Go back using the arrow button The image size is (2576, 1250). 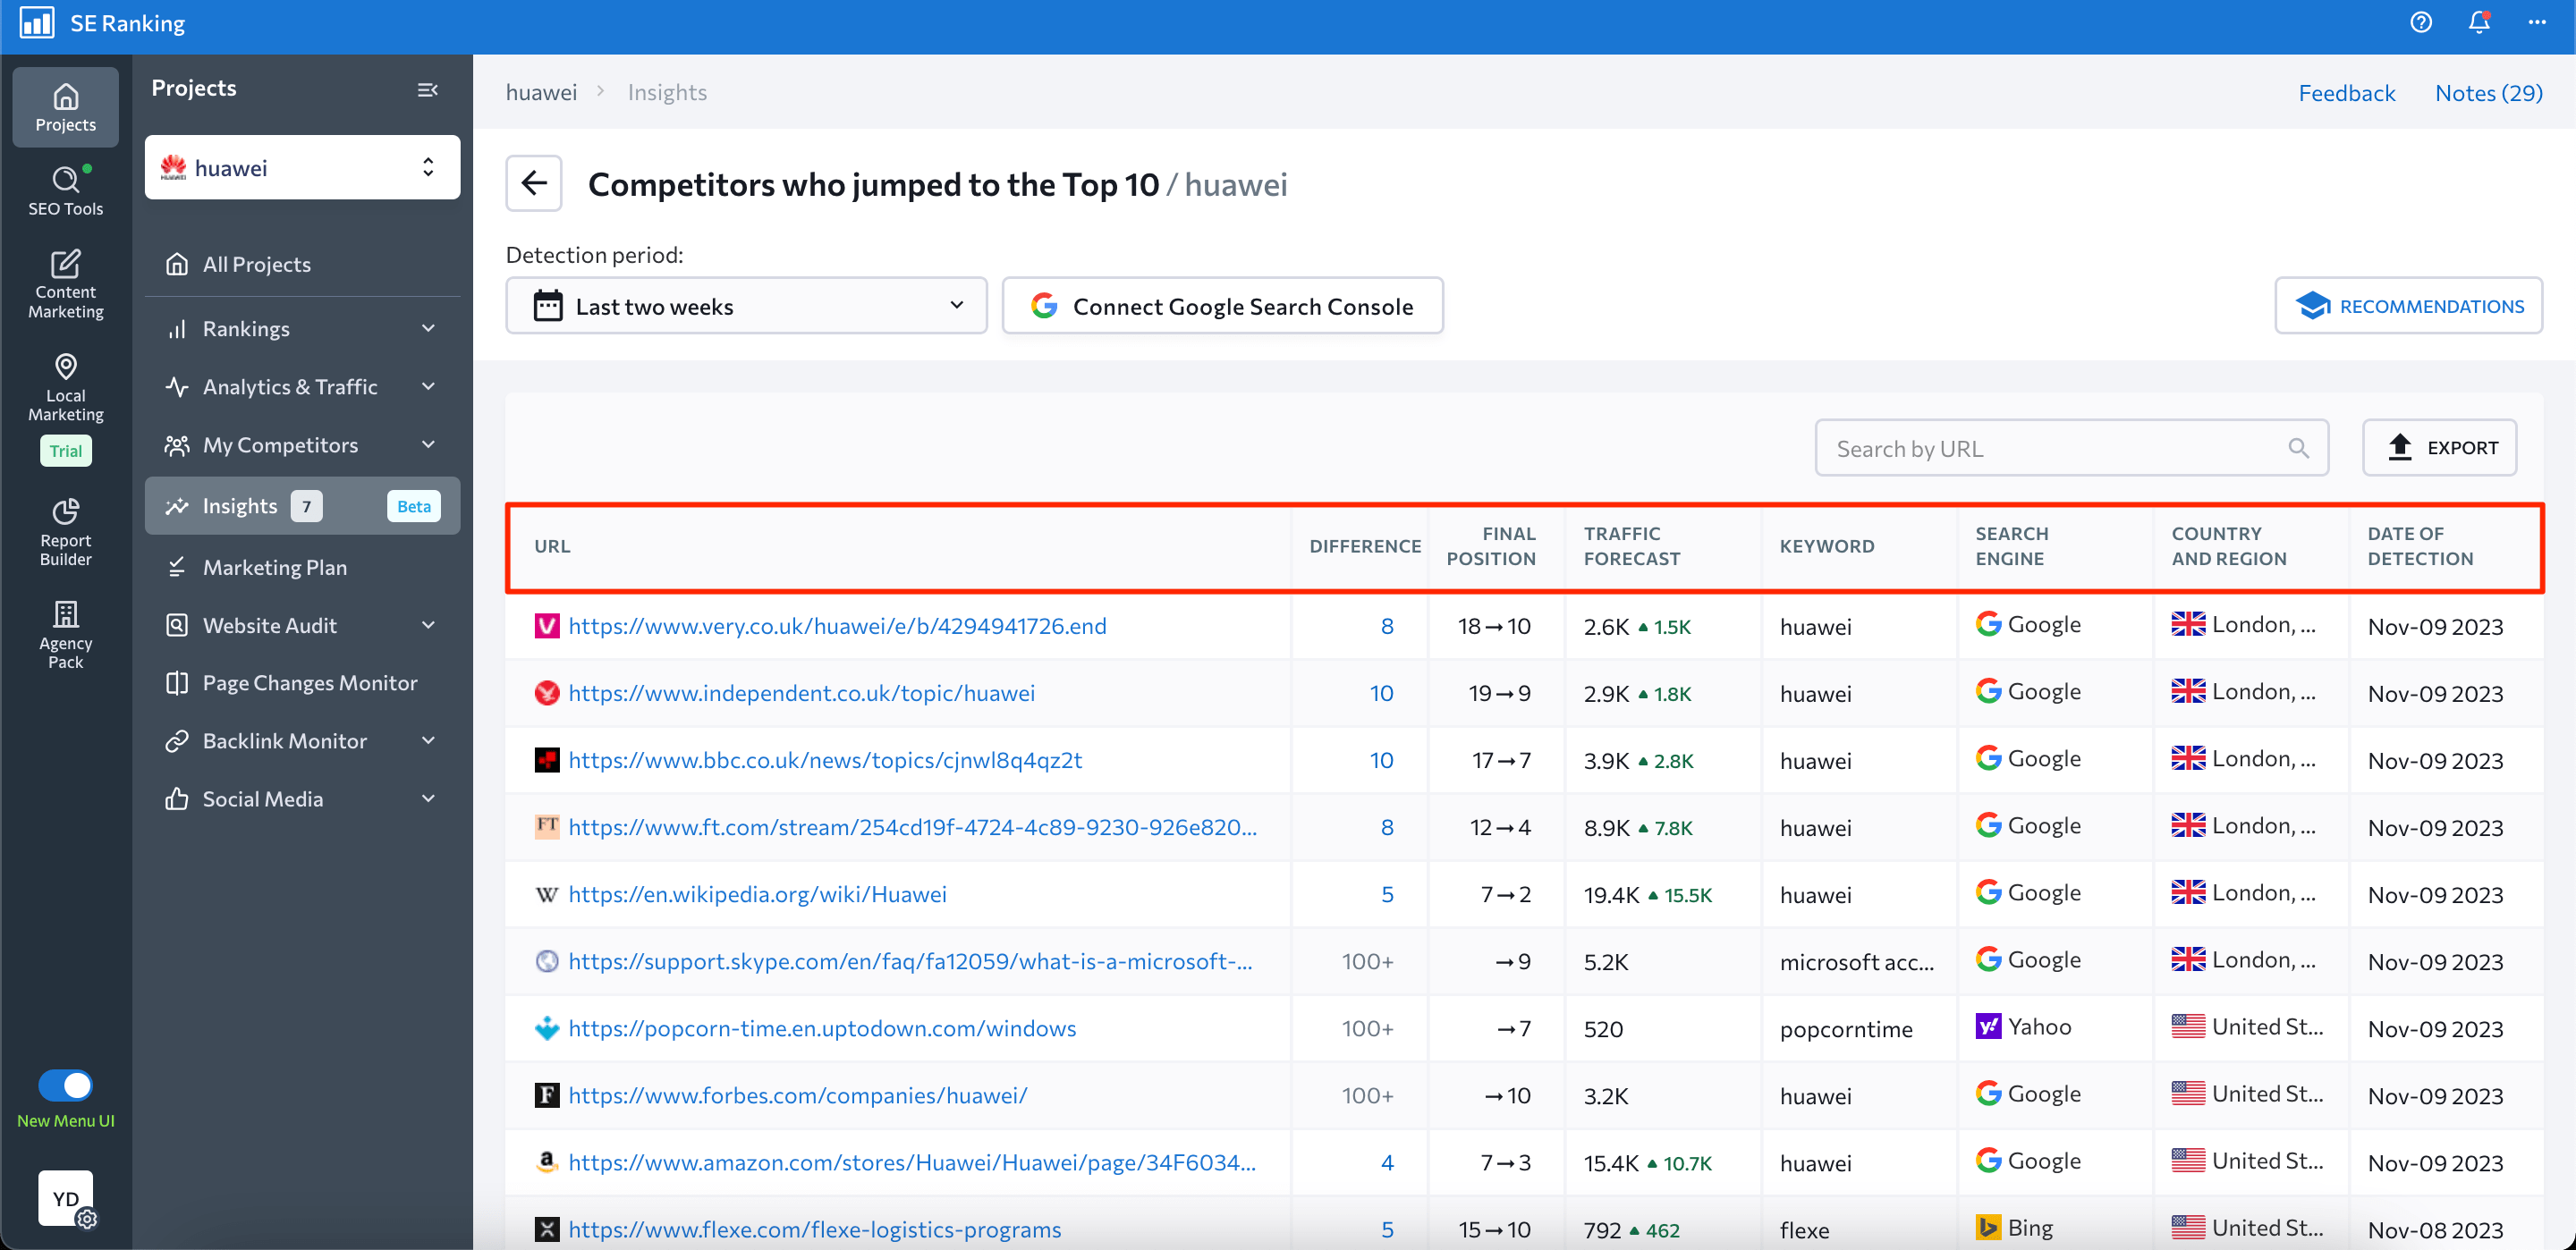click(x=534, y=183)
